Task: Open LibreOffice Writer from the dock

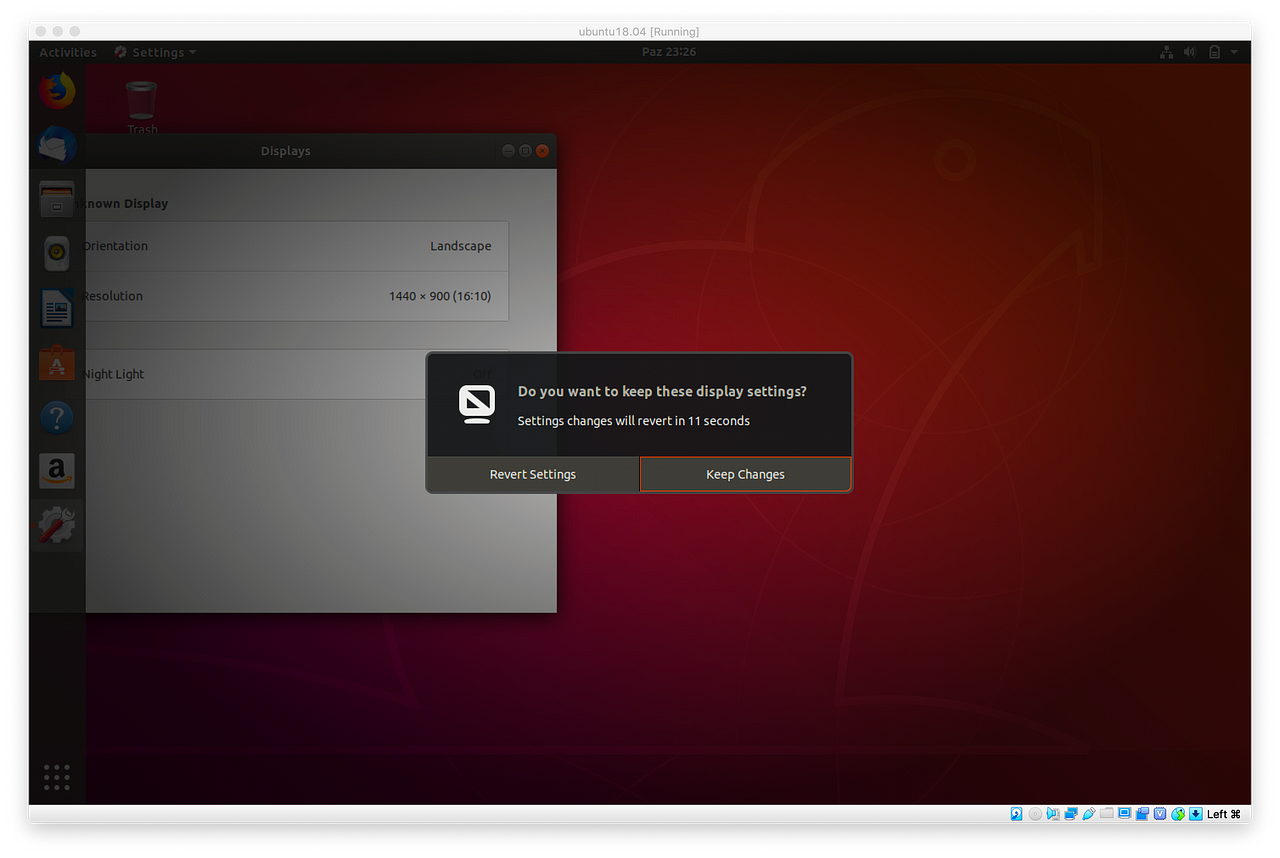Action: click(x=57, y=308)
